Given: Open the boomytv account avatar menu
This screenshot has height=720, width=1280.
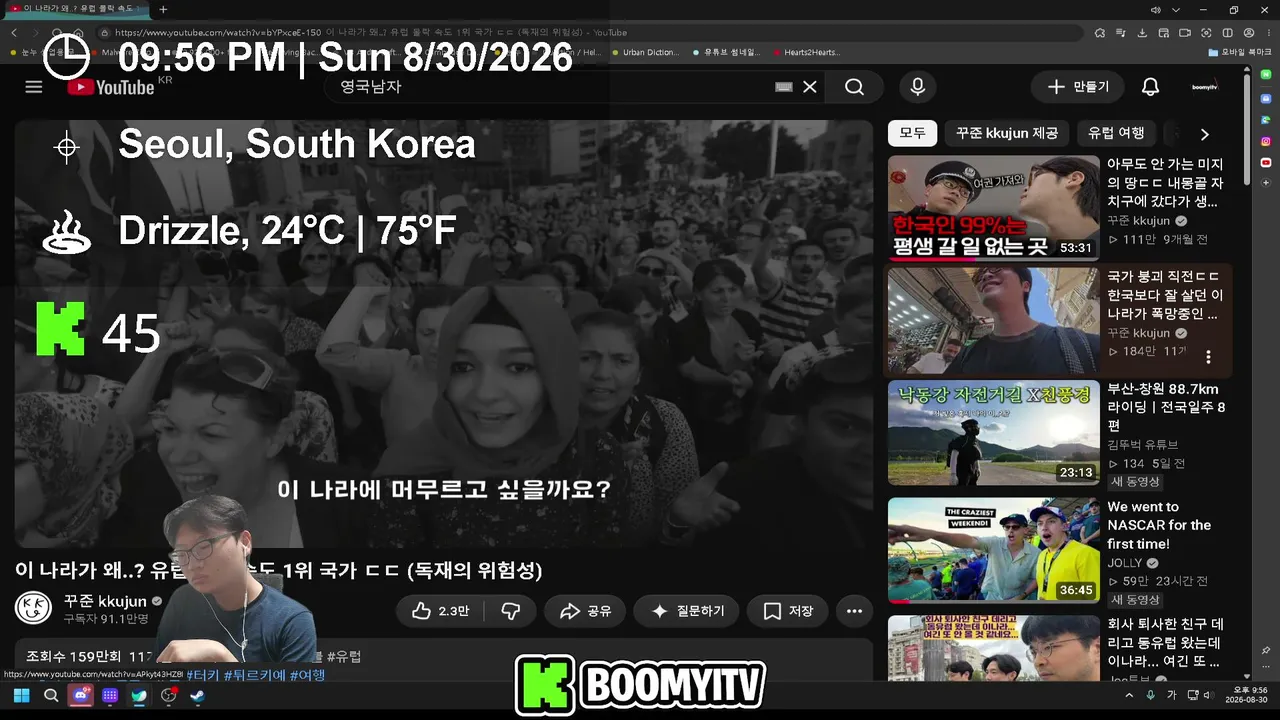Looking at the screenshot, I should point(1205,87).
